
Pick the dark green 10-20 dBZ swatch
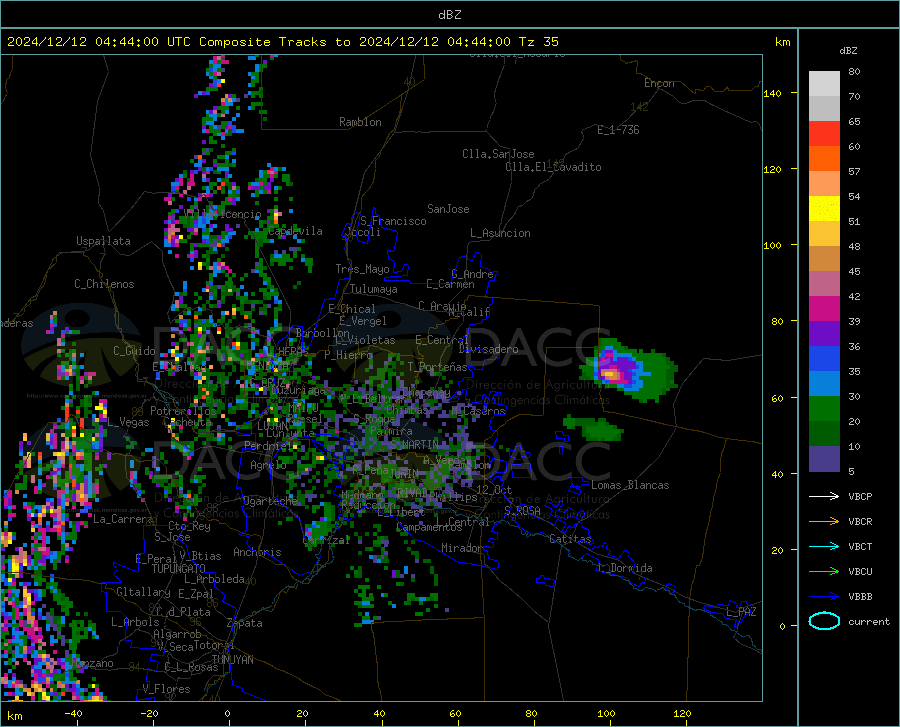(824, 434)
